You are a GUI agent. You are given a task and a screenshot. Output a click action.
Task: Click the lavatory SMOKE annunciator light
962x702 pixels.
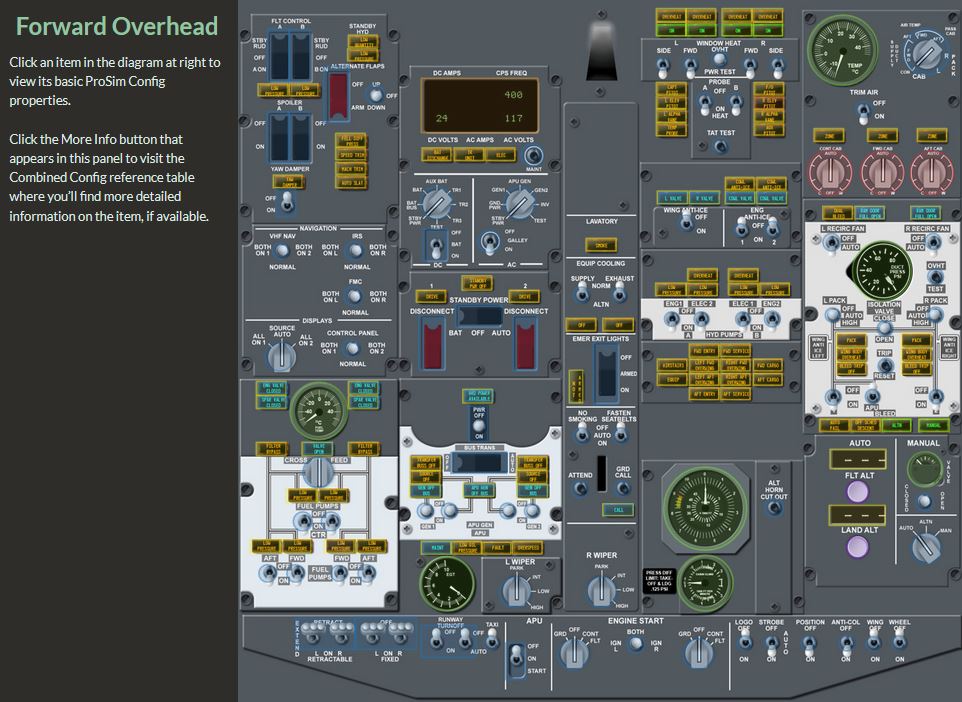tap(601, 245)
